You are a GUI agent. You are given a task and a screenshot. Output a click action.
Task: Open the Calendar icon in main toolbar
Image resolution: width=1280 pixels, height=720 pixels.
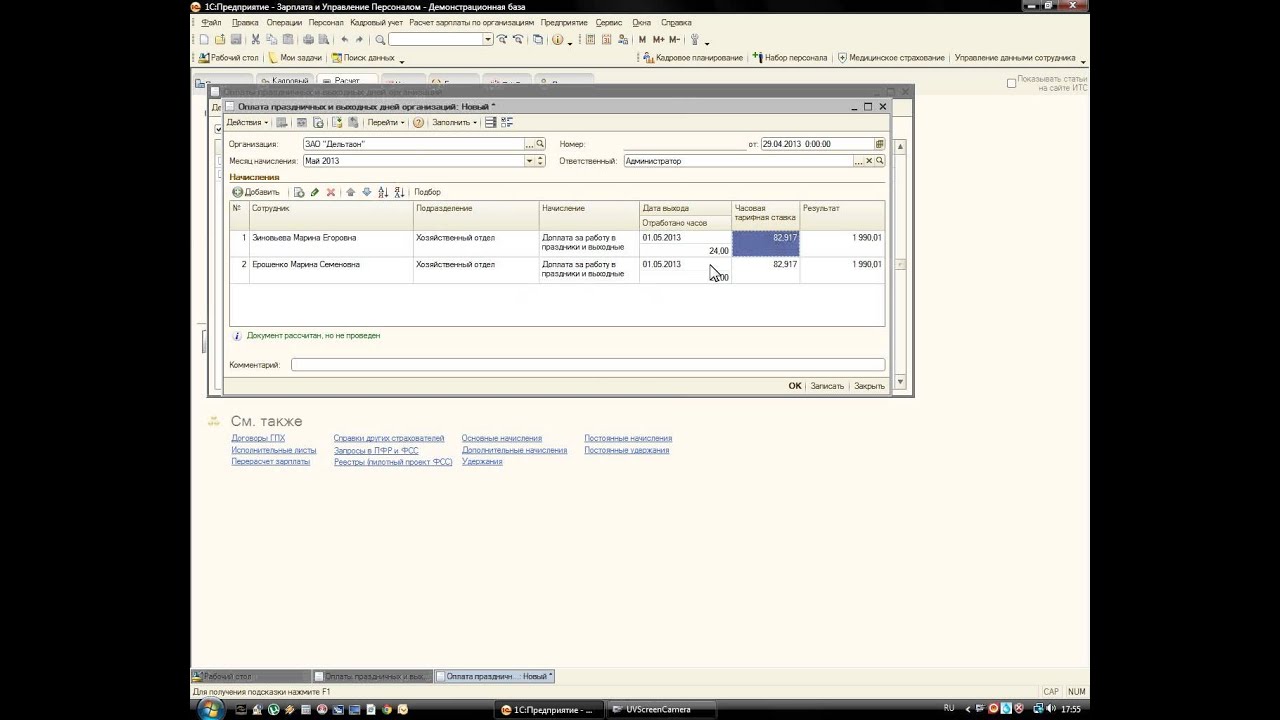pos(606,40)
